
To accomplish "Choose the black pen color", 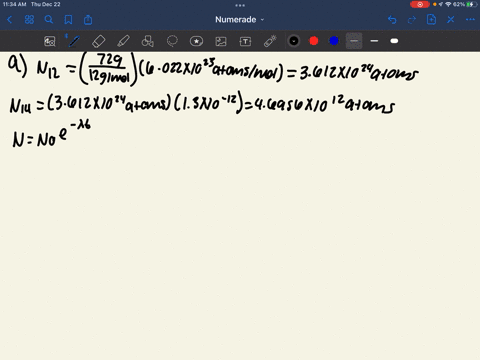I will pyautogui.click(x=294, y=41).
